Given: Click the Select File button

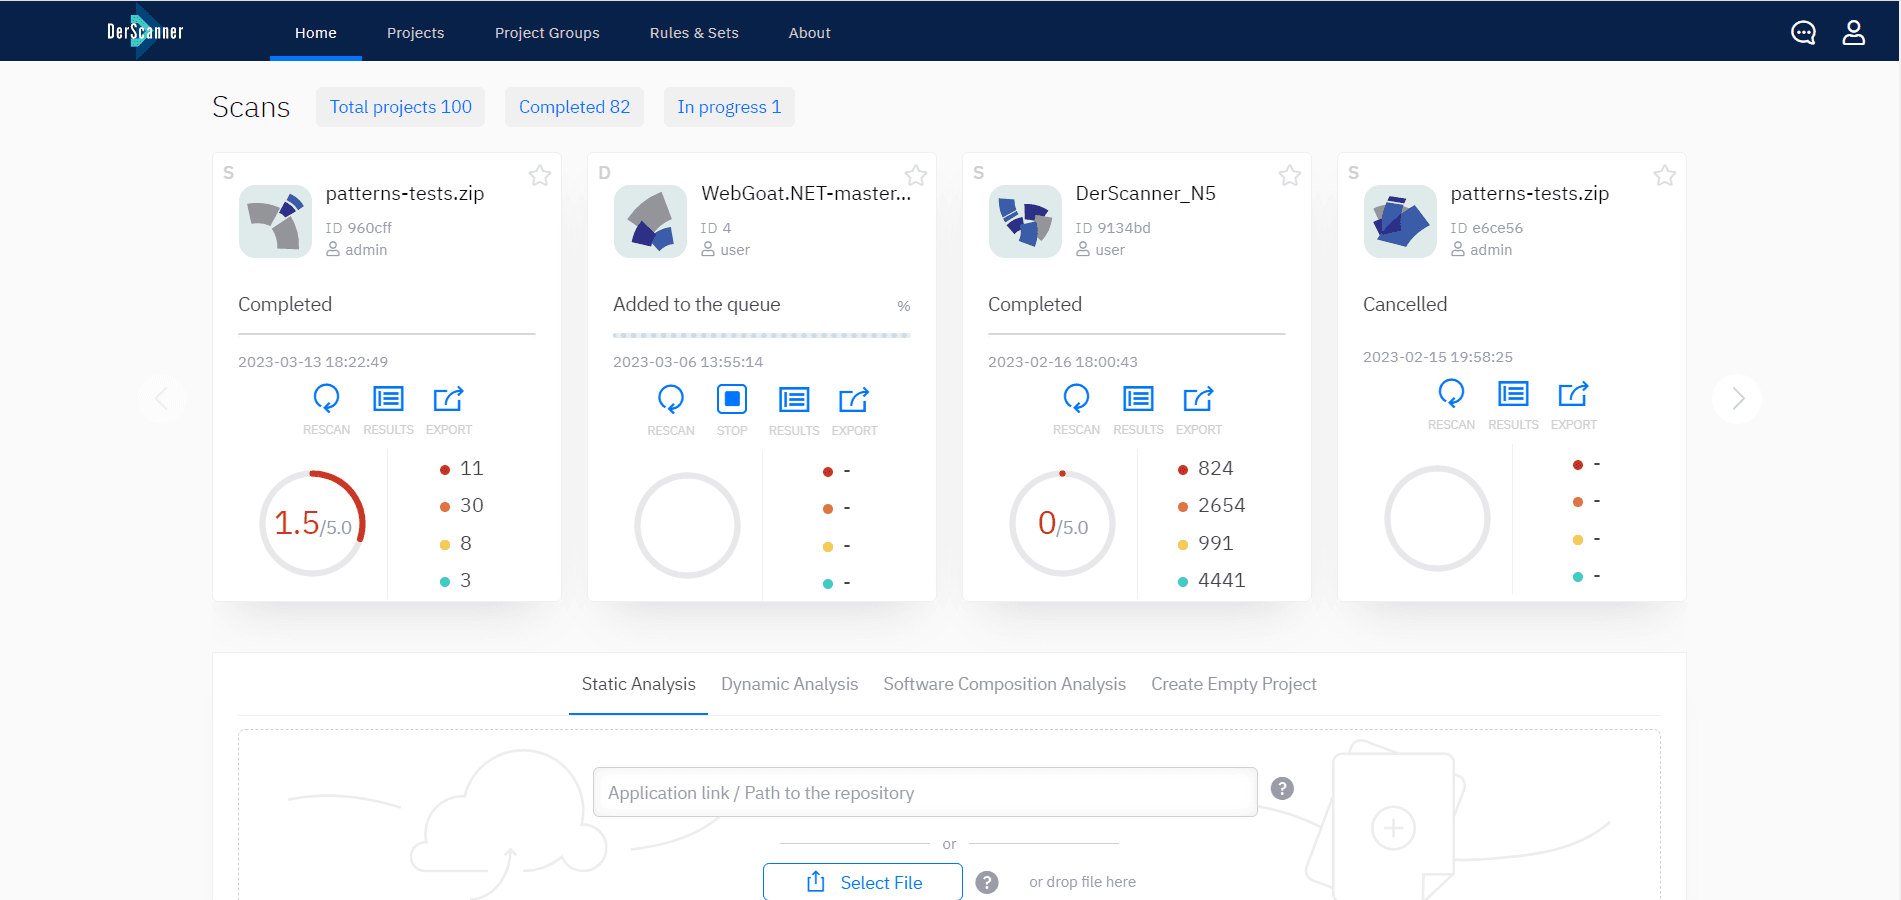Looking at the screenshot, I should (862, 881).
